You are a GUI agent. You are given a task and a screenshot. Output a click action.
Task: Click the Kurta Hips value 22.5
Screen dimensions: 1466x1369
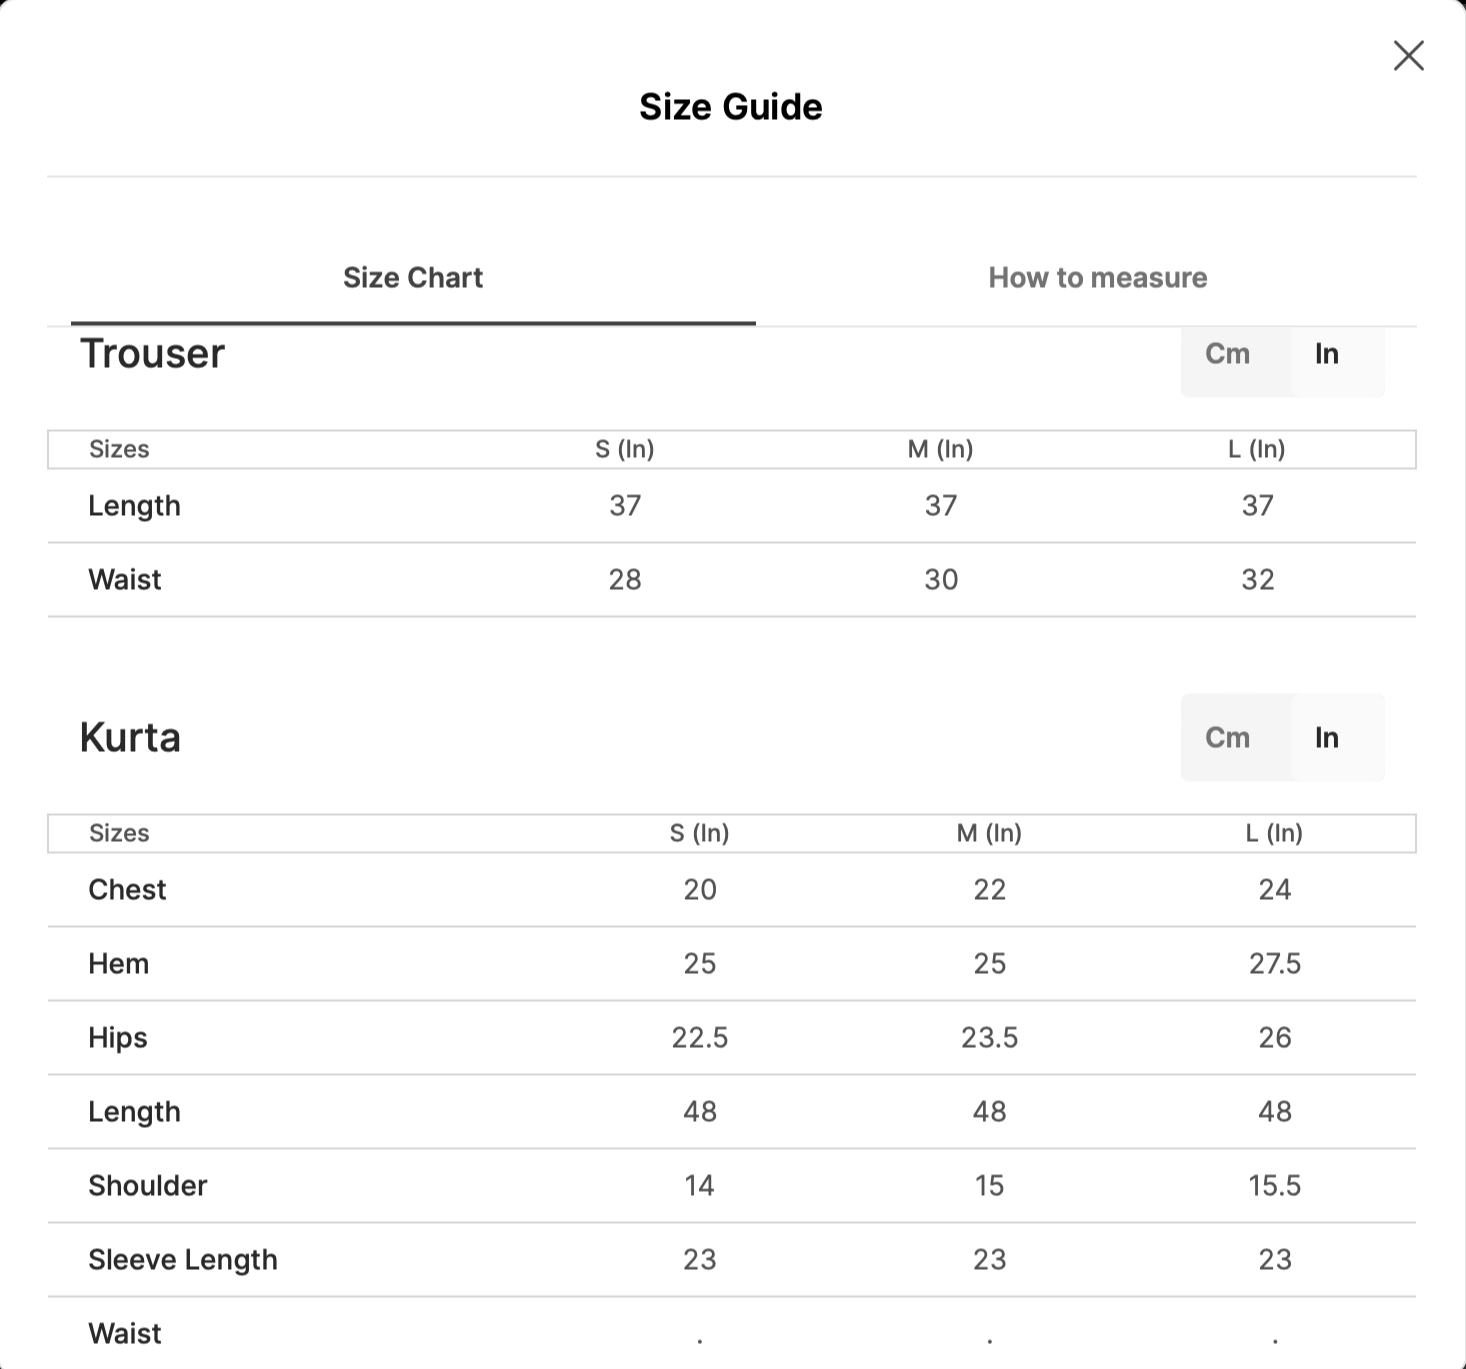pos(699,1038)
